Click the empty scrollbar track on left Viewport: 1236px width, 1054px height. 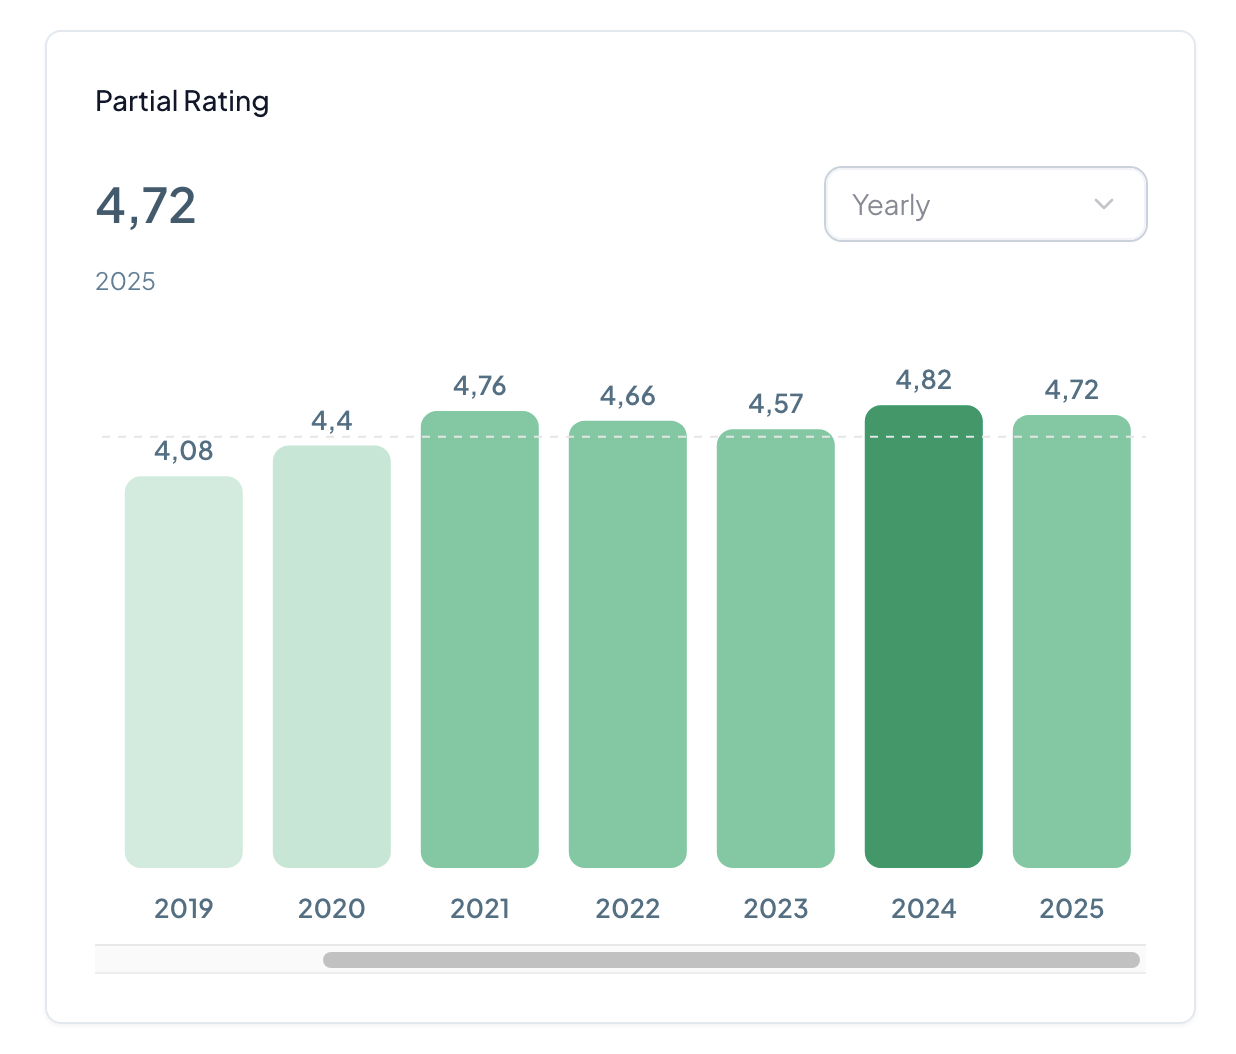(x=208, y=960)
